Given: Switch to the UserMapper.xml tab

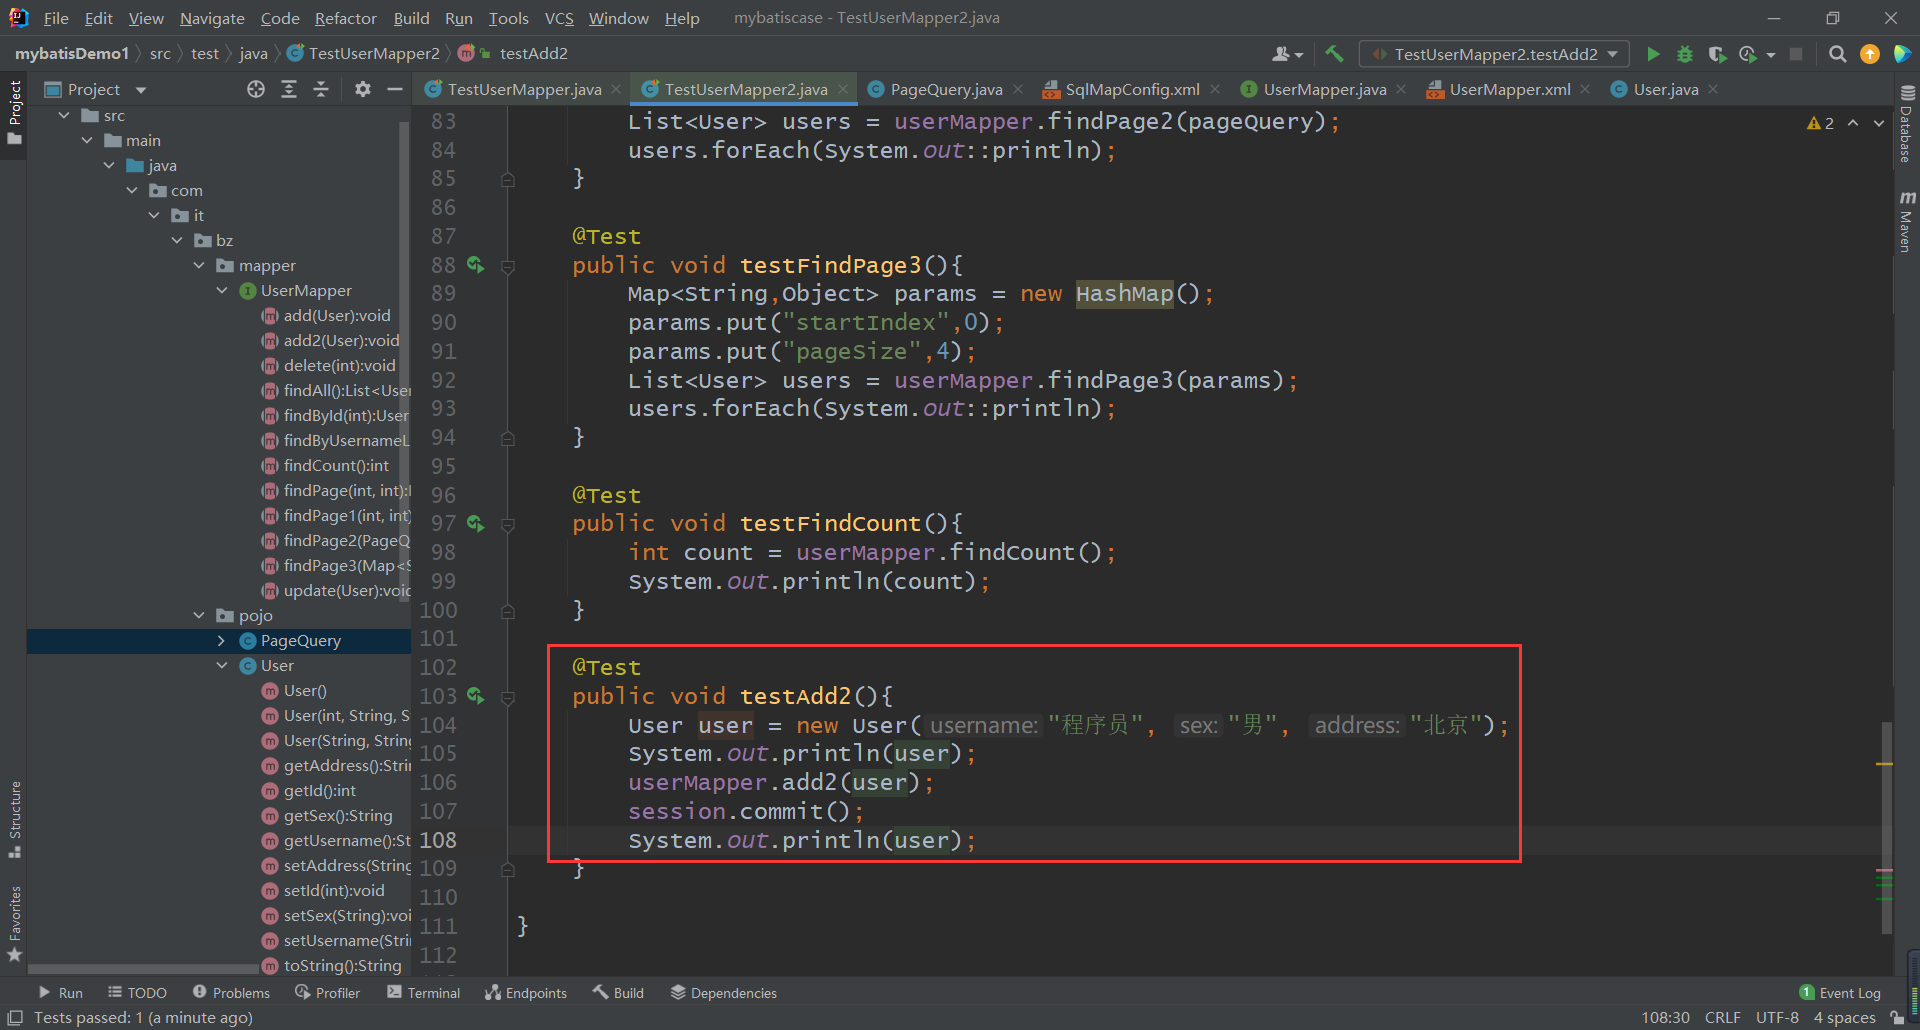Looking at the screenshot, I should point(1509,90).
